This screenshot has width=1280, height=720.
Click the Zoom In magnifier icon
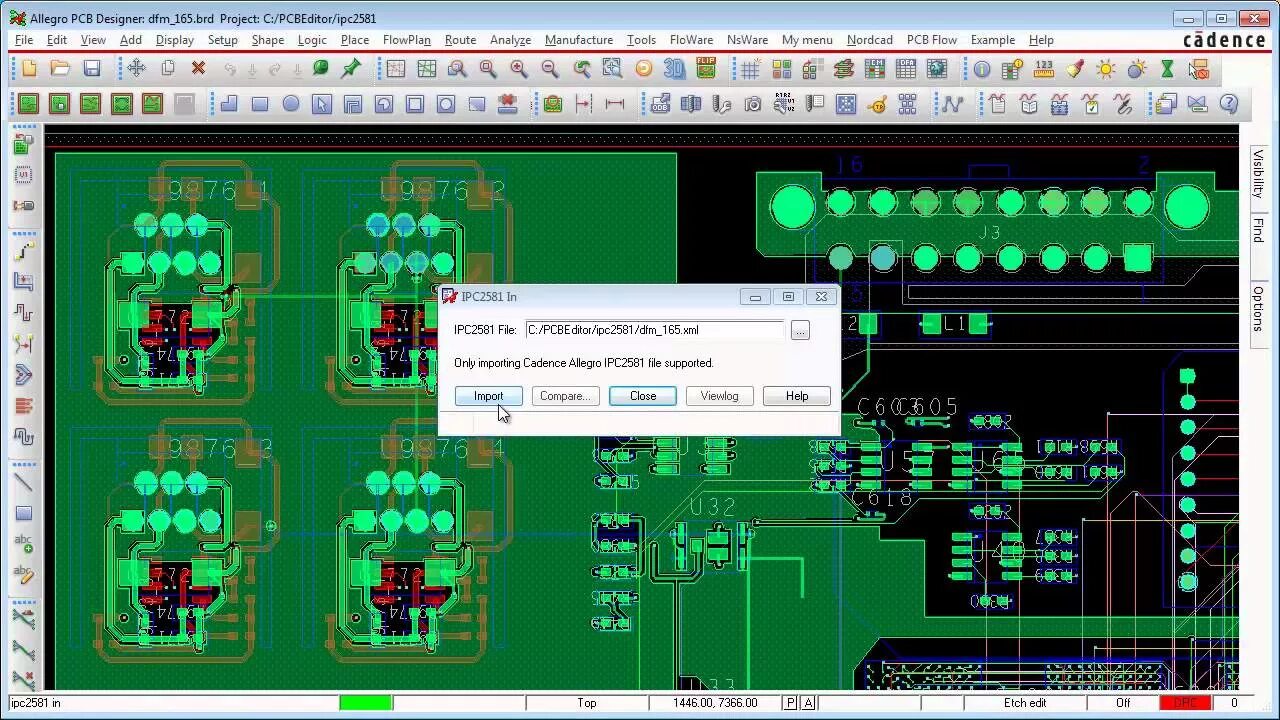coord(519,69)
